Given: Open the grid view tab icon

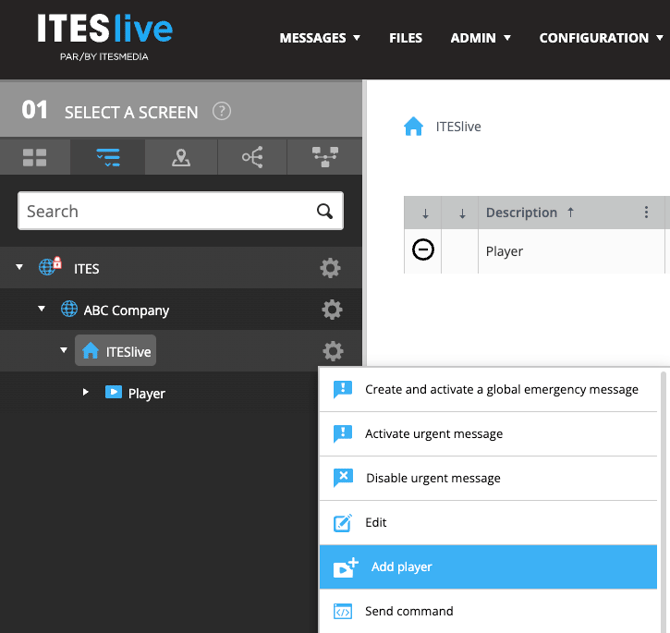Looking at the screenshot, I should (35, 157).
